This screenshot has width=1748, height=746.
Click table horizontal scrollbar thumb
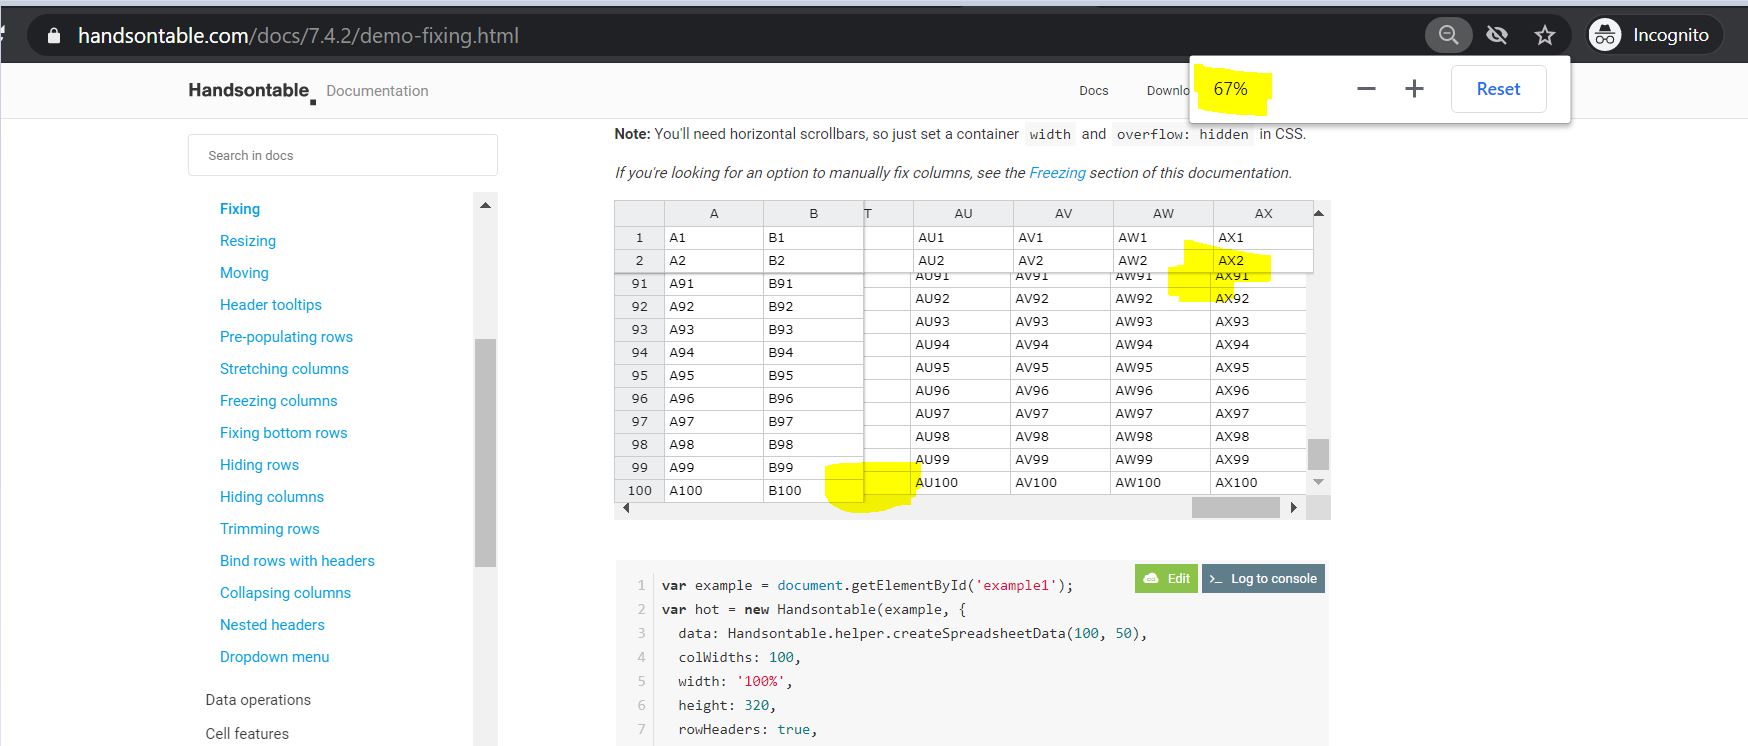coord(1236,508)
